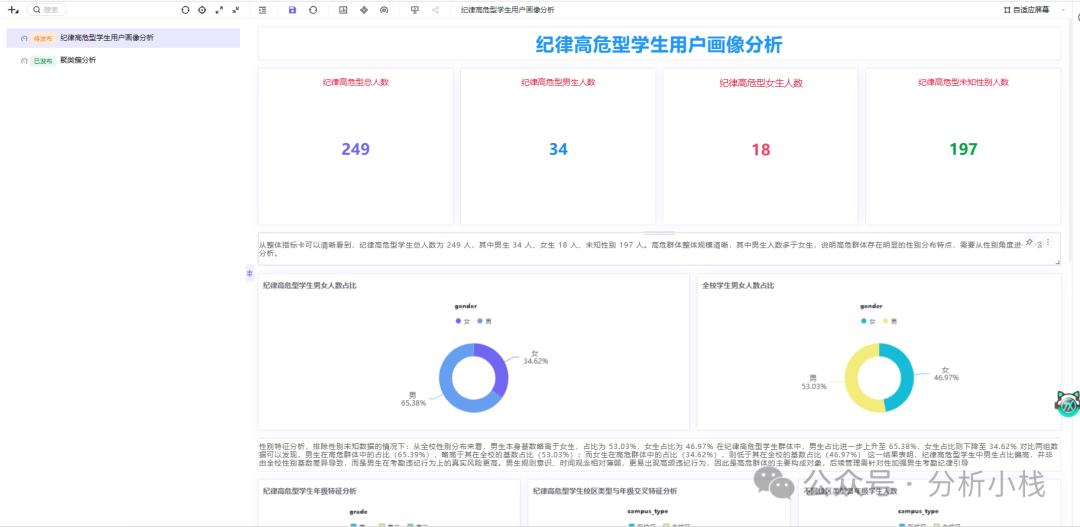Open the three-dot menu on text block
This screenshot has width=1080, height=527.
(x=1048, y=242)
